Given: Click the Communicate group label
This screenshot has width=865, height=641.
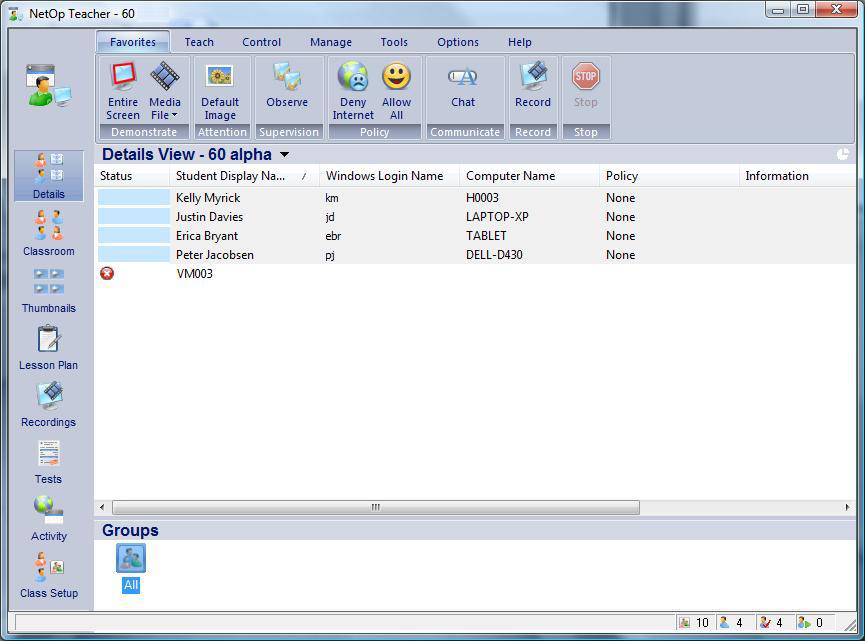Looking at the screenshot, I should [465, 132].
